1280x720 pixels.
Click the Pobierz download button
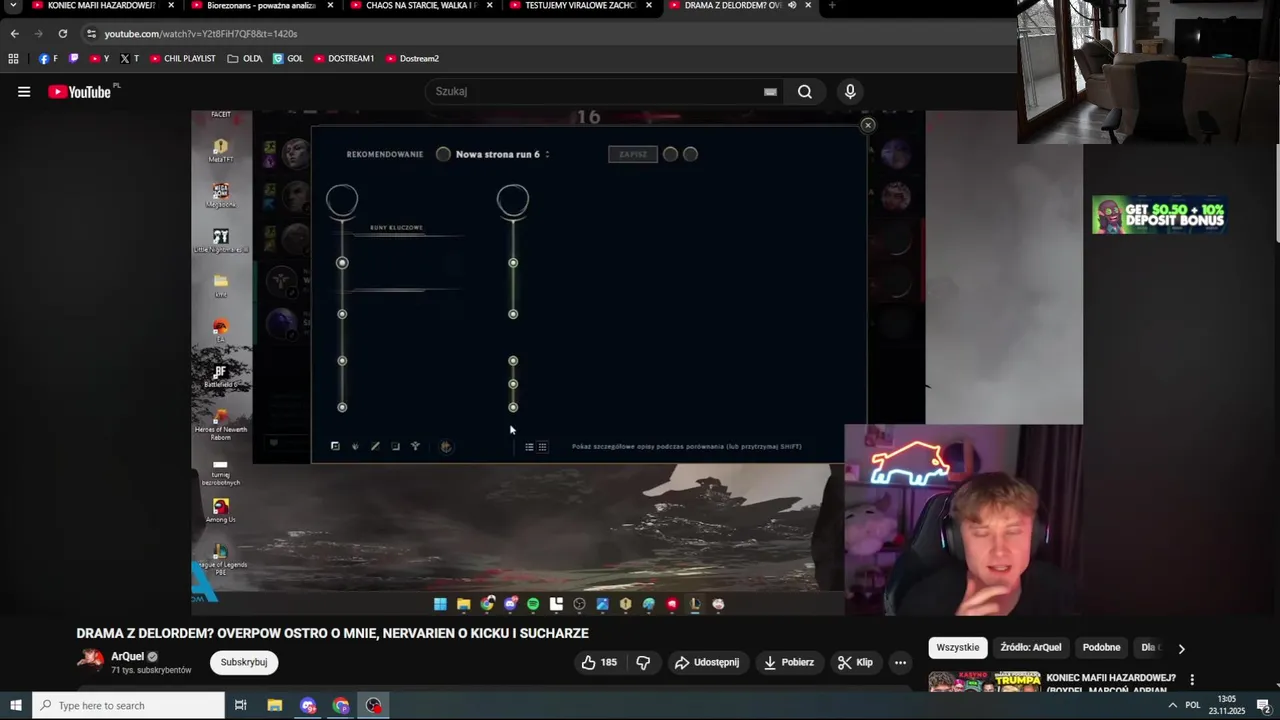(x=789, y=662)
